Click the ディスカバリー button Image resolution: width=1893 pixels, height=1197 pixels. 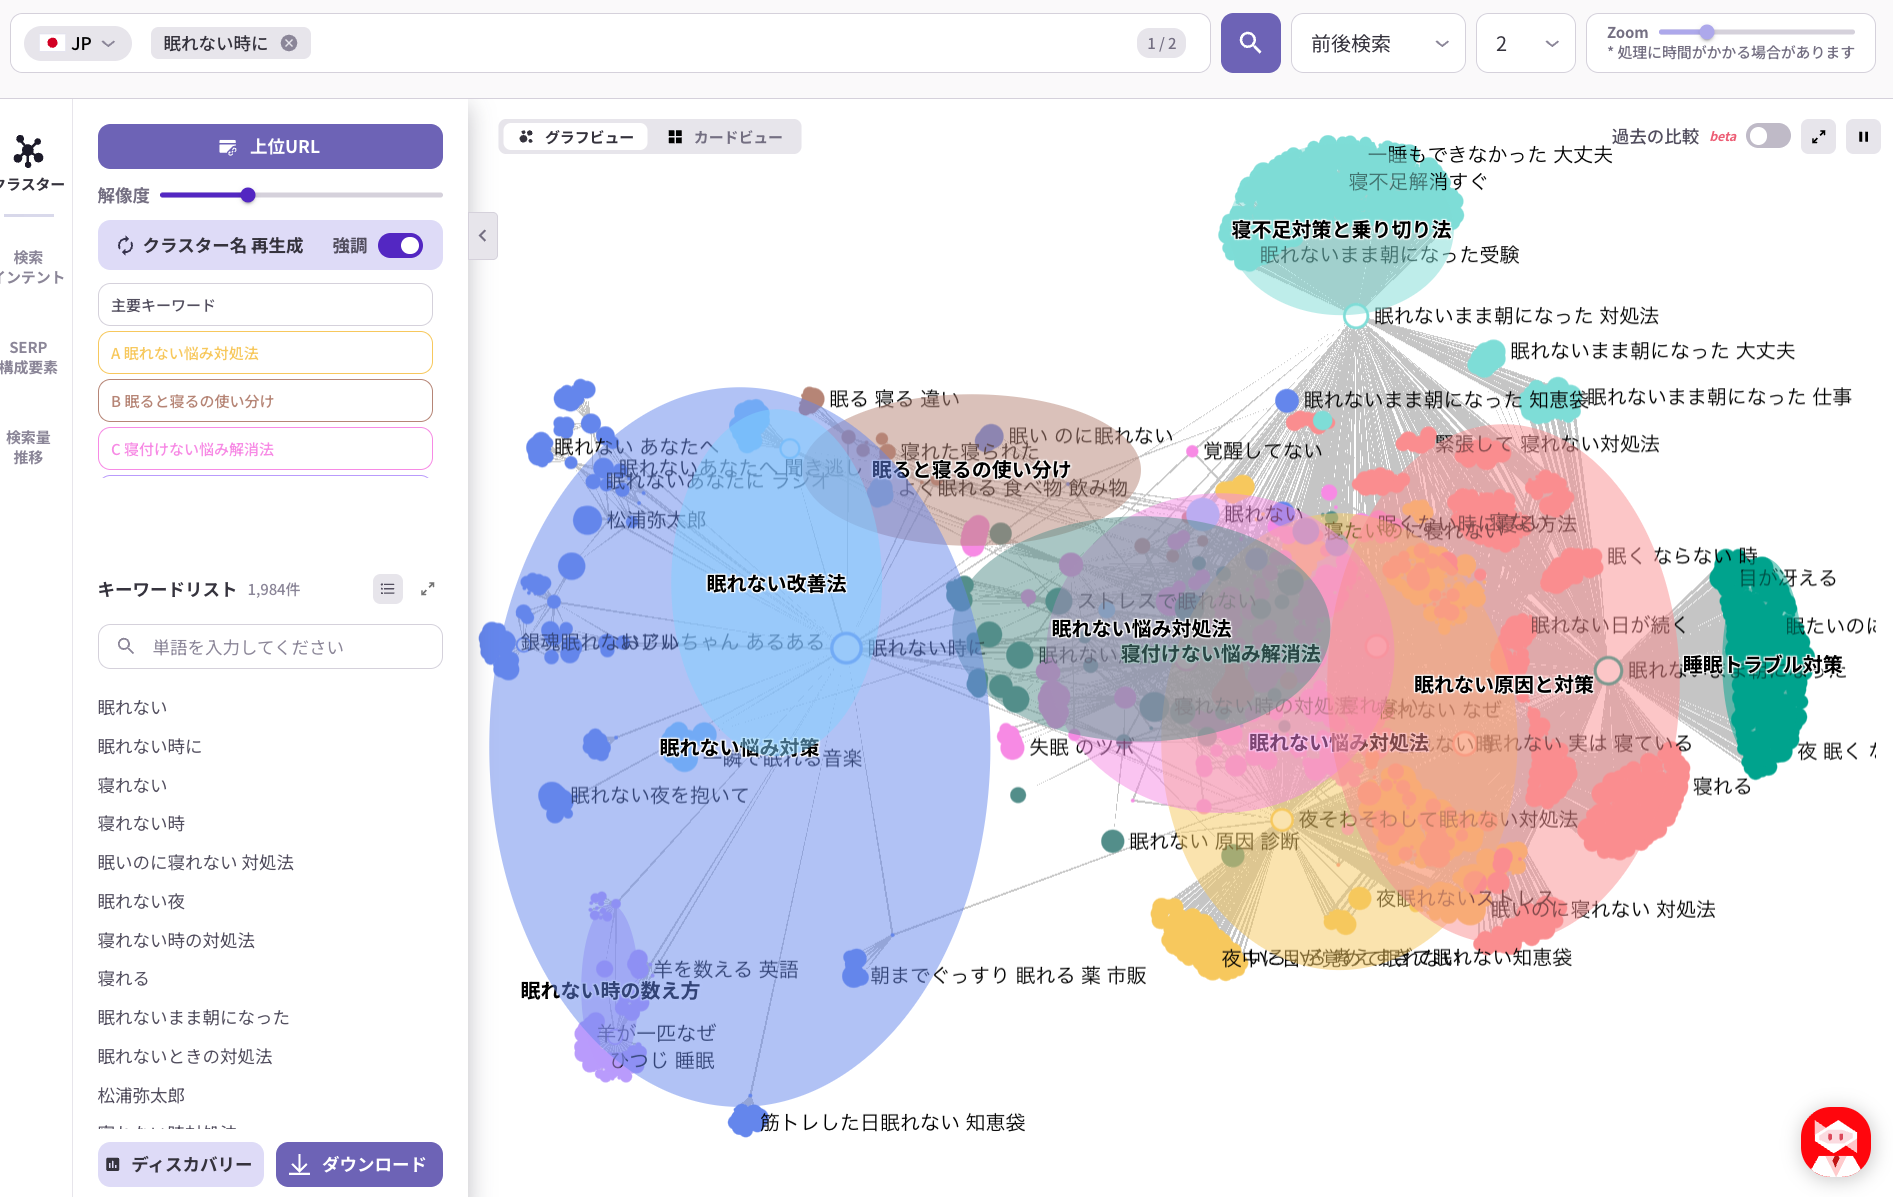[181, 1164]
